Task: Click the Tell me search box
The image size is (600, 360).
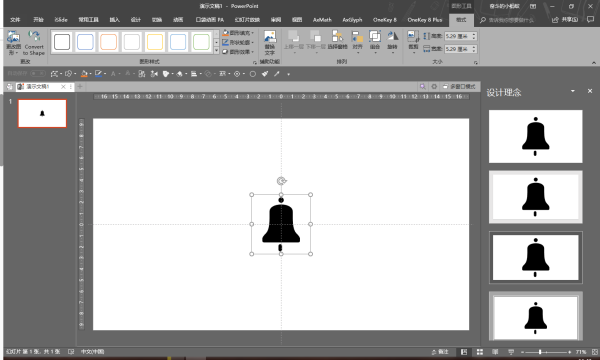Action: 507,20
